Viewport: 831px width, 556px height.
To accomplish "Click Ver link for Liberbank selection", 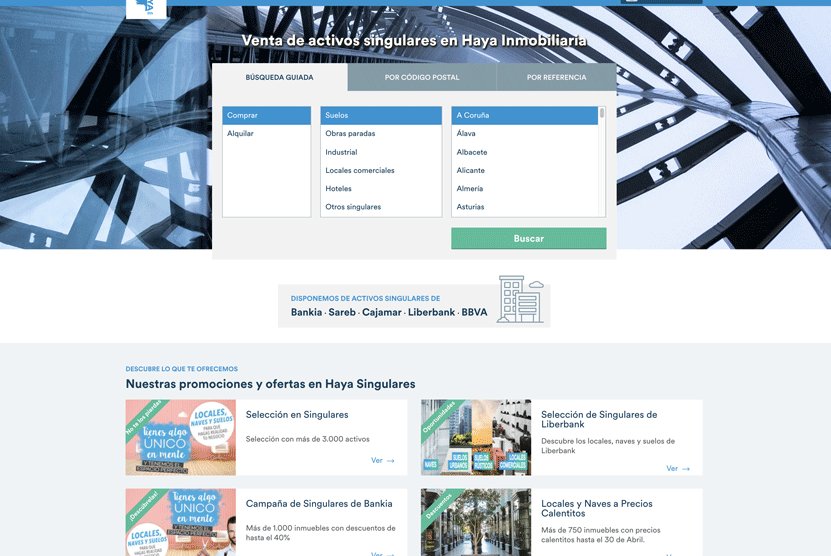I will pos(678,469).
